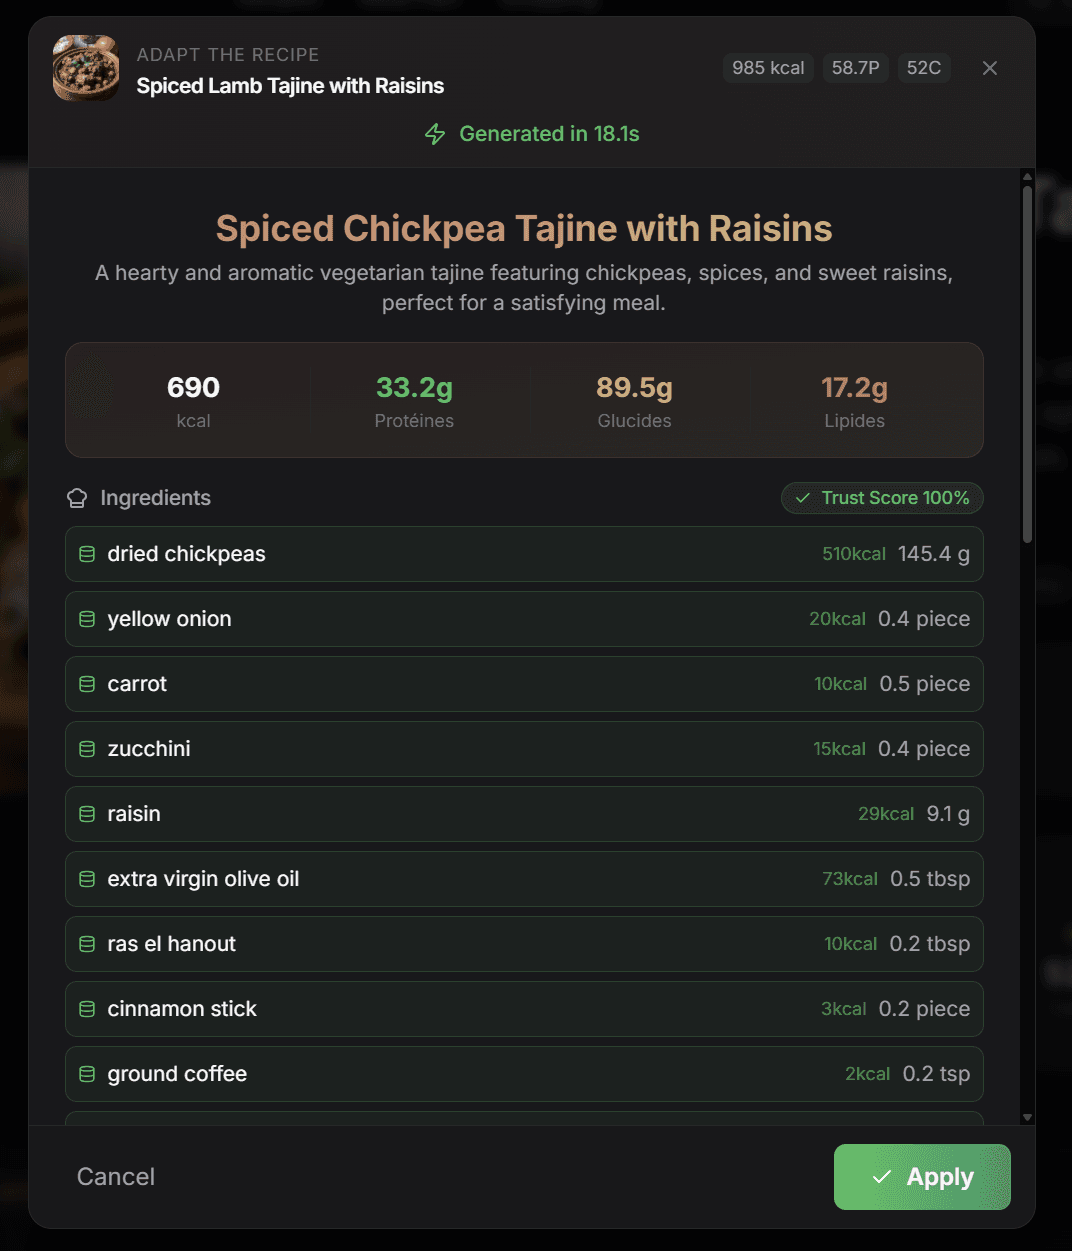Open the Spiced Lamb Tajine recipe thumbnail
Viewport: 1072px width, 1251px height.
(x=85, y=68)
